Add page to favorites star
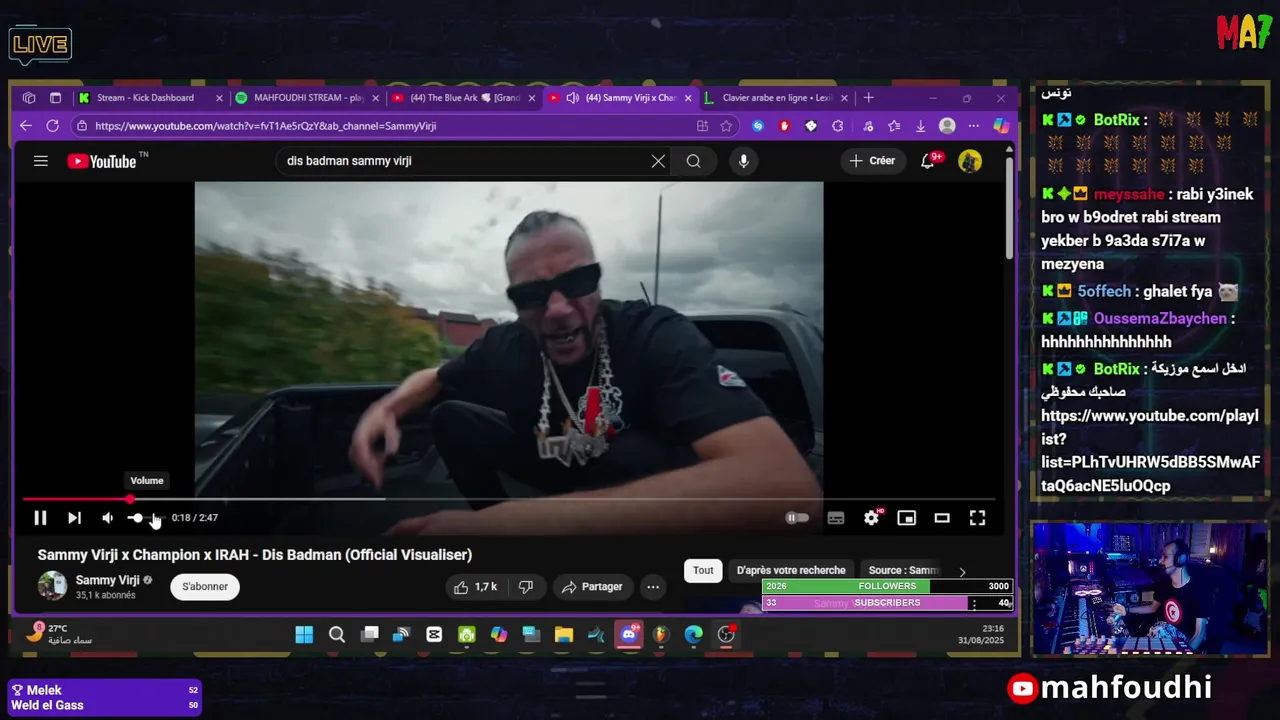 [x=726, y=126]
